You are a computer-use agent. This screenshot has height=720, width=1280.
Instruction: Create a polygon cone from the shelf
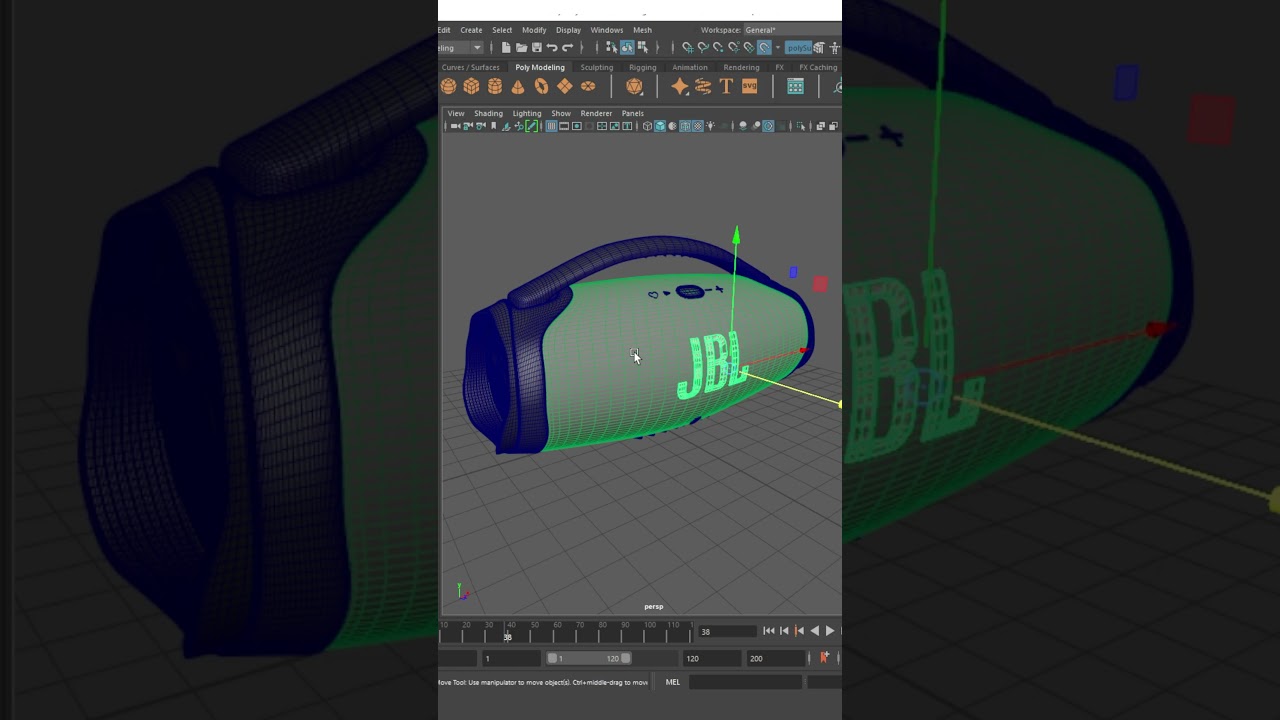(518, 87)
